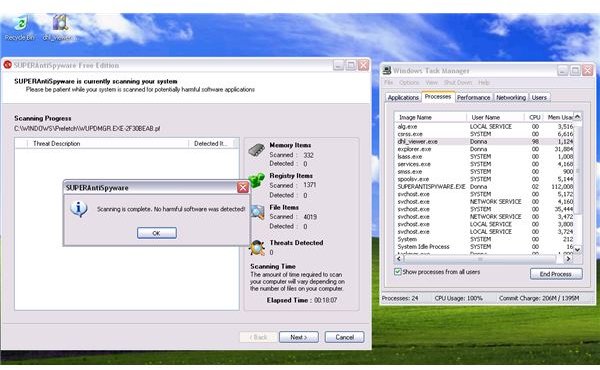Click the Next button in SUPERAntiSpyware
The height and width of the screenshot is (370, 600).
tap(299, 337)
